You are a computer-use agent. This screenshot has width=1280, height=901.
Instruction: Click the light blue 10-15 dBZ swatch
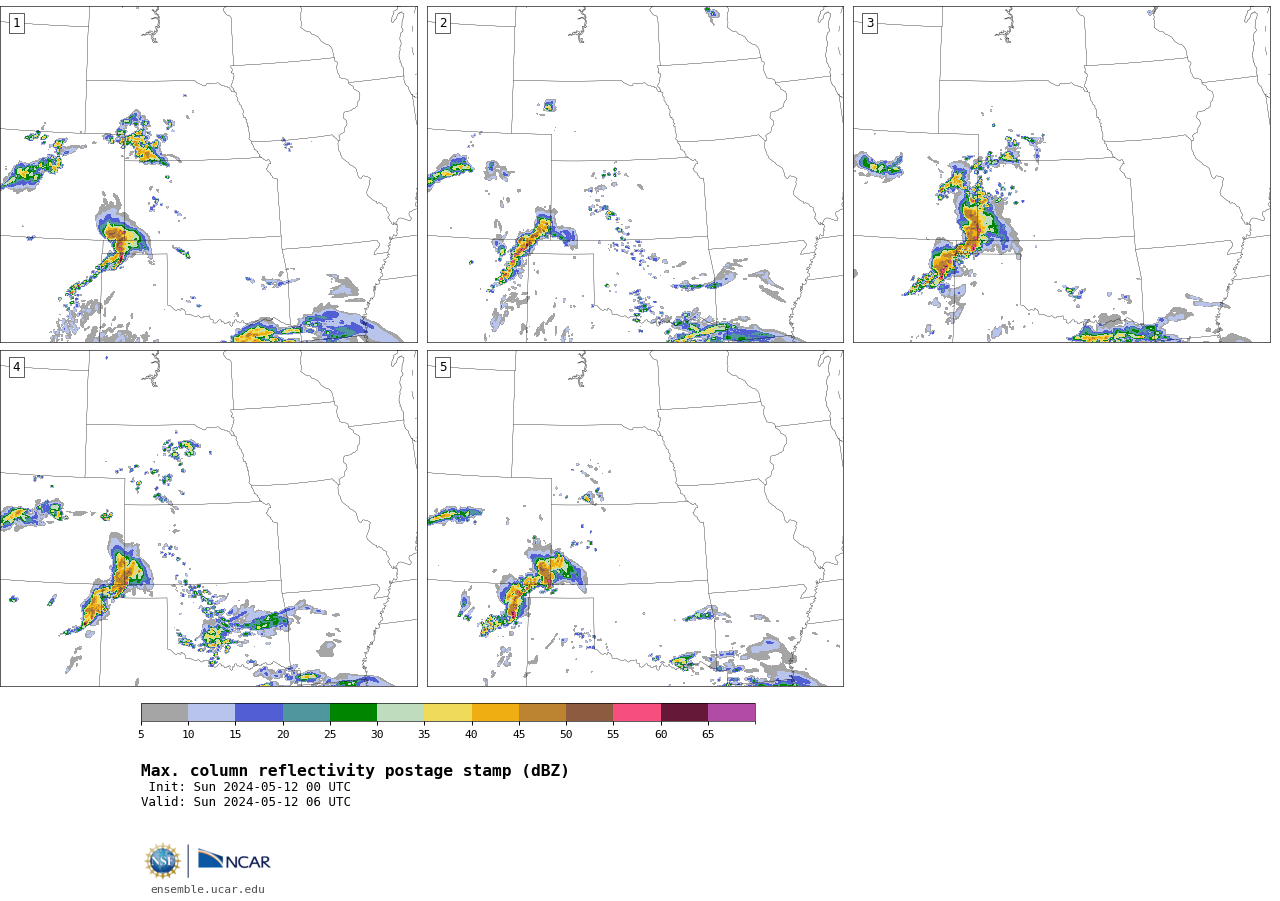coord(212,713)
